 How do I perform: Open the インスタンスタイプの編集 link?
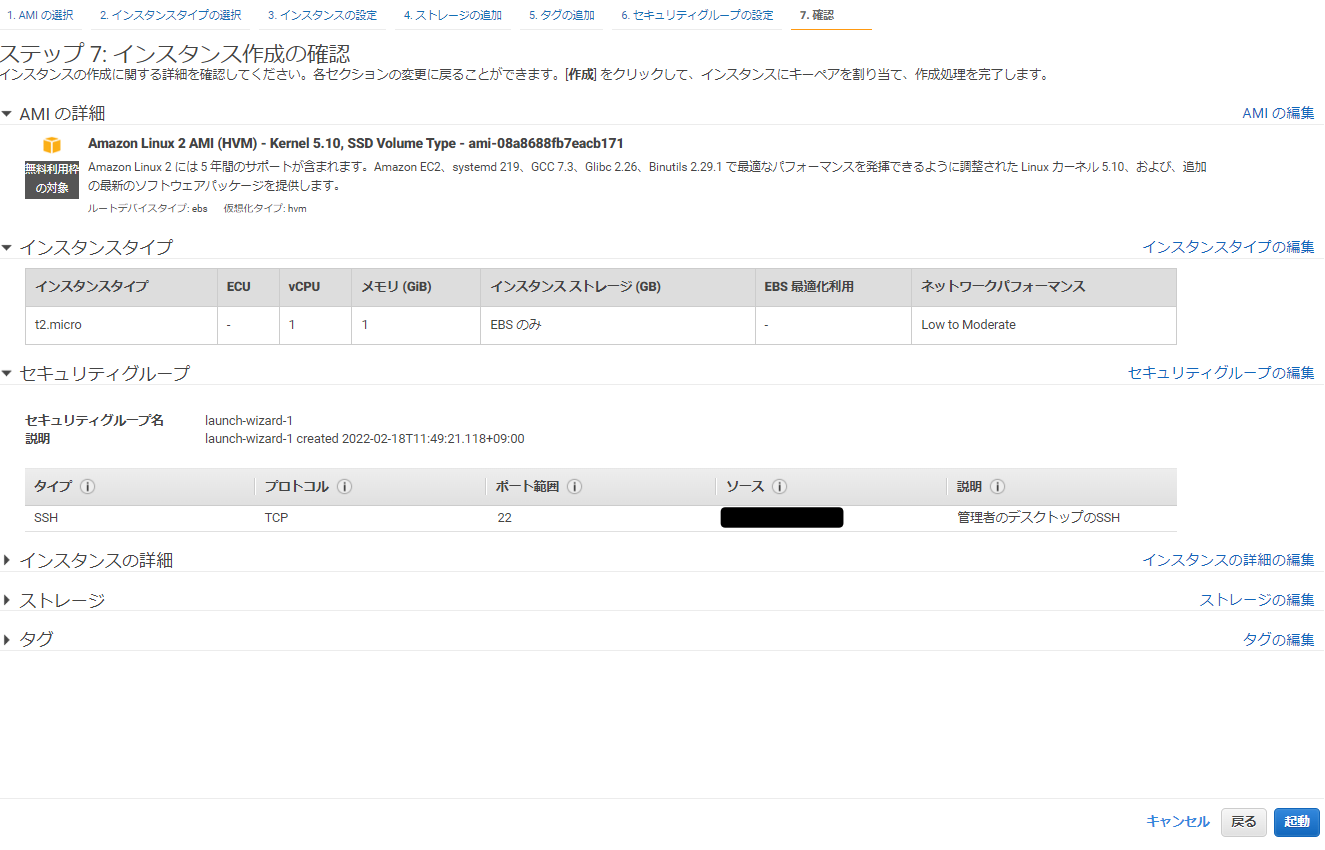tap(1229, 247)
